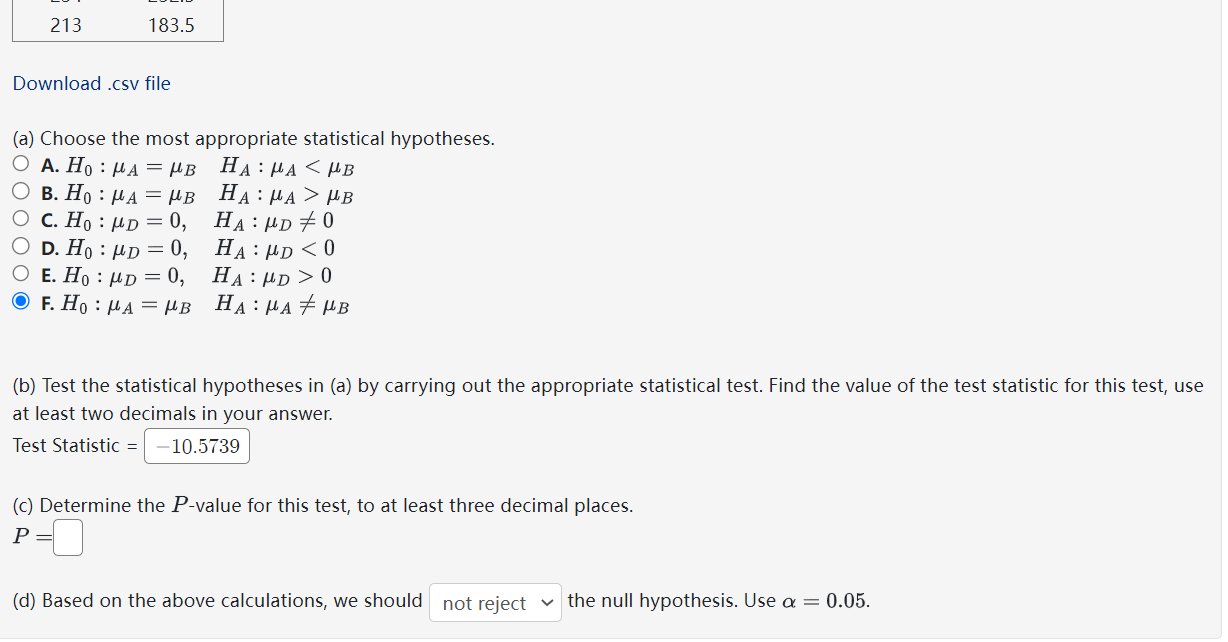
Task: Select hypothesis option A with HA: μA < μB
Action: point(21,163)
